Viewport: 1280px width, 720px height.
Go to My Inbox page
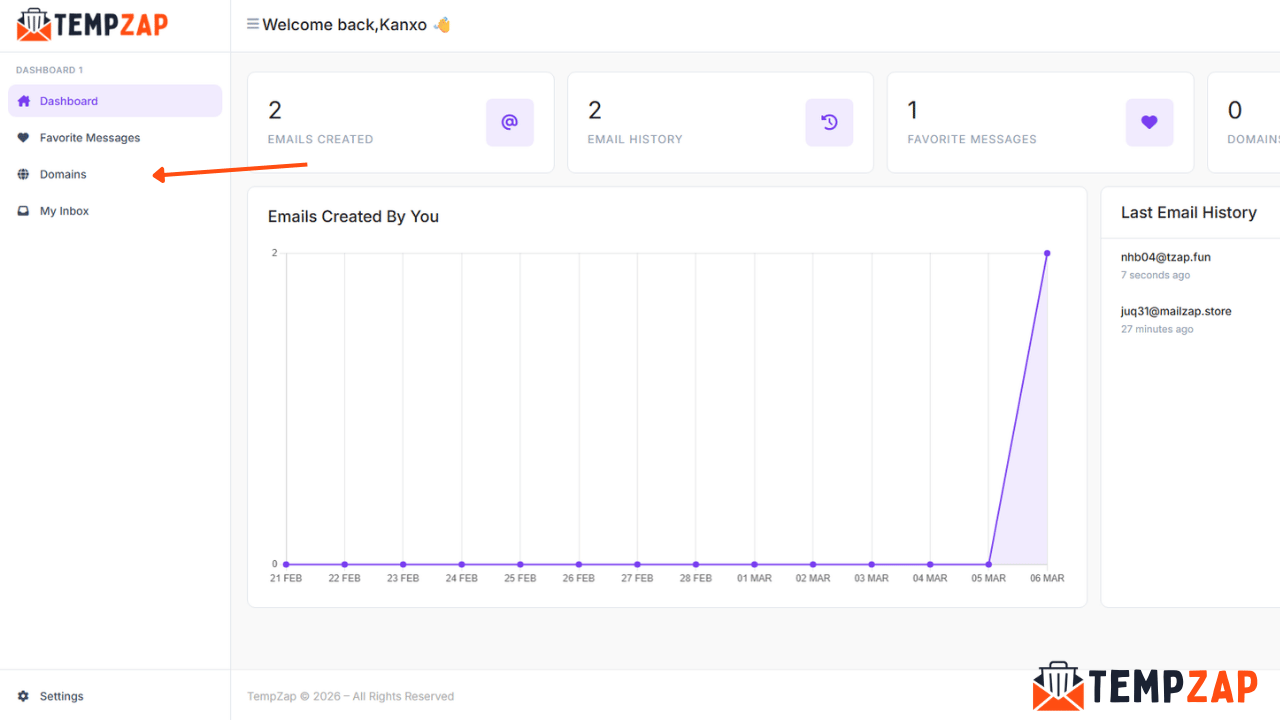[x=64, y=211]
